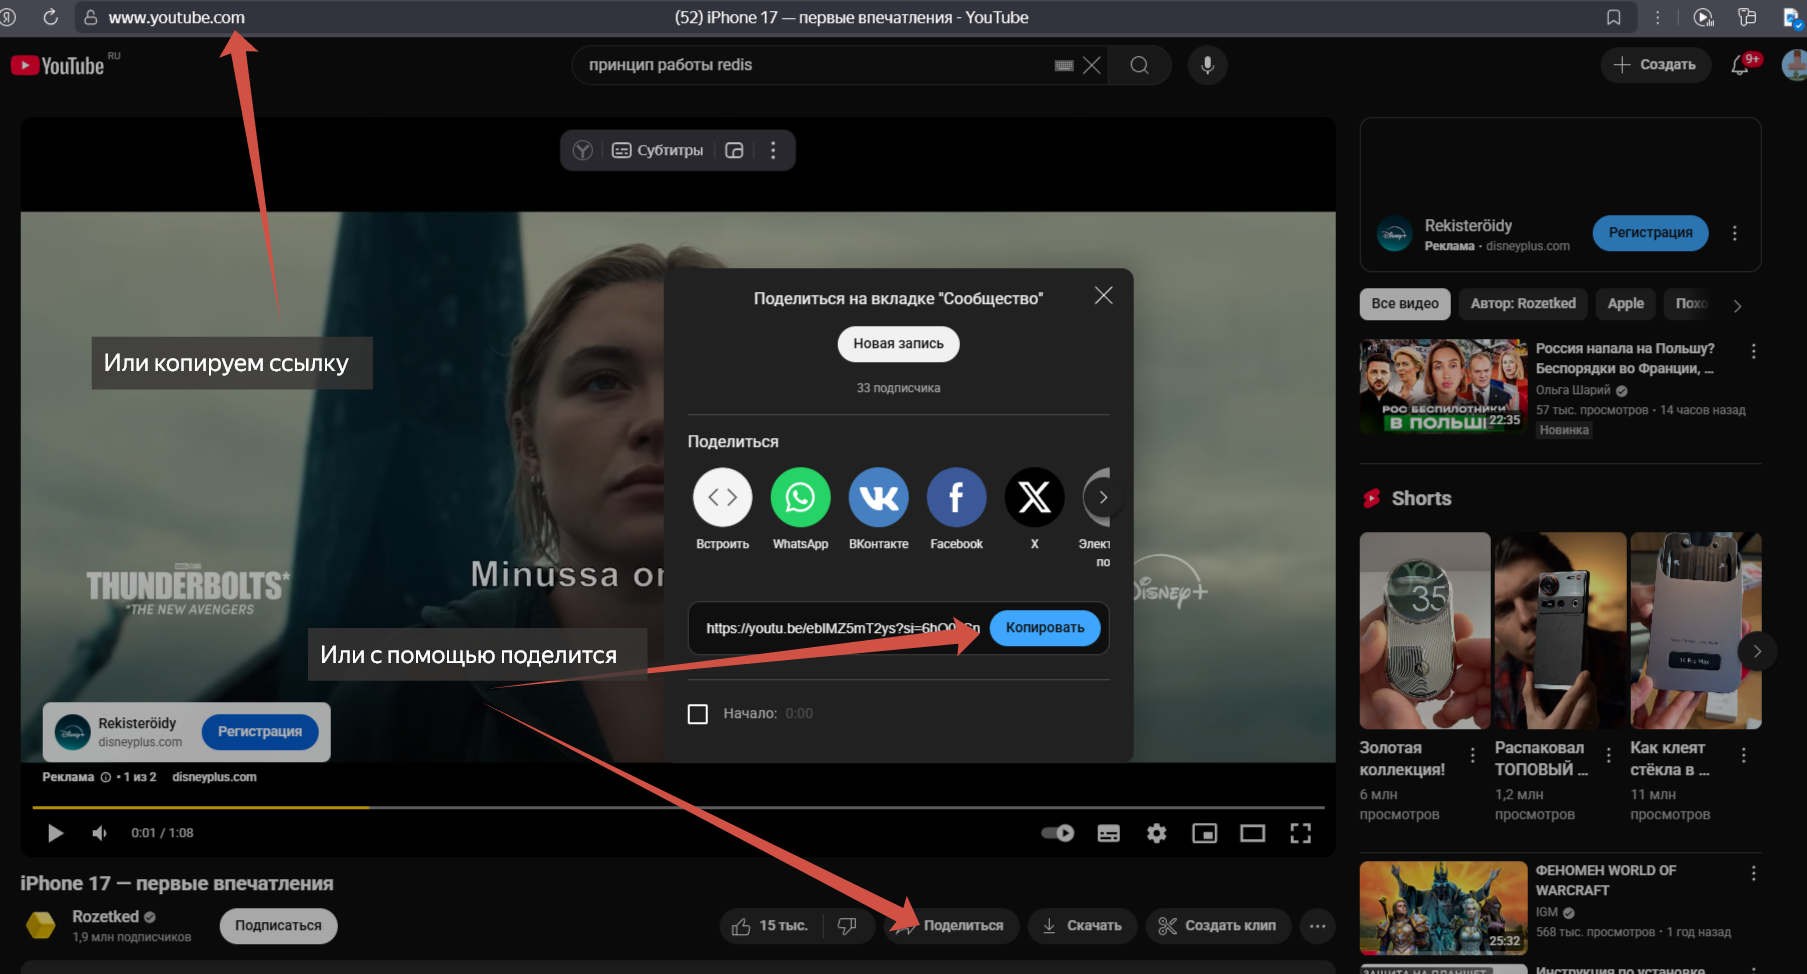Click the 'Новая запись' button
Screen dimensions: 1807x974
(898, 344)
